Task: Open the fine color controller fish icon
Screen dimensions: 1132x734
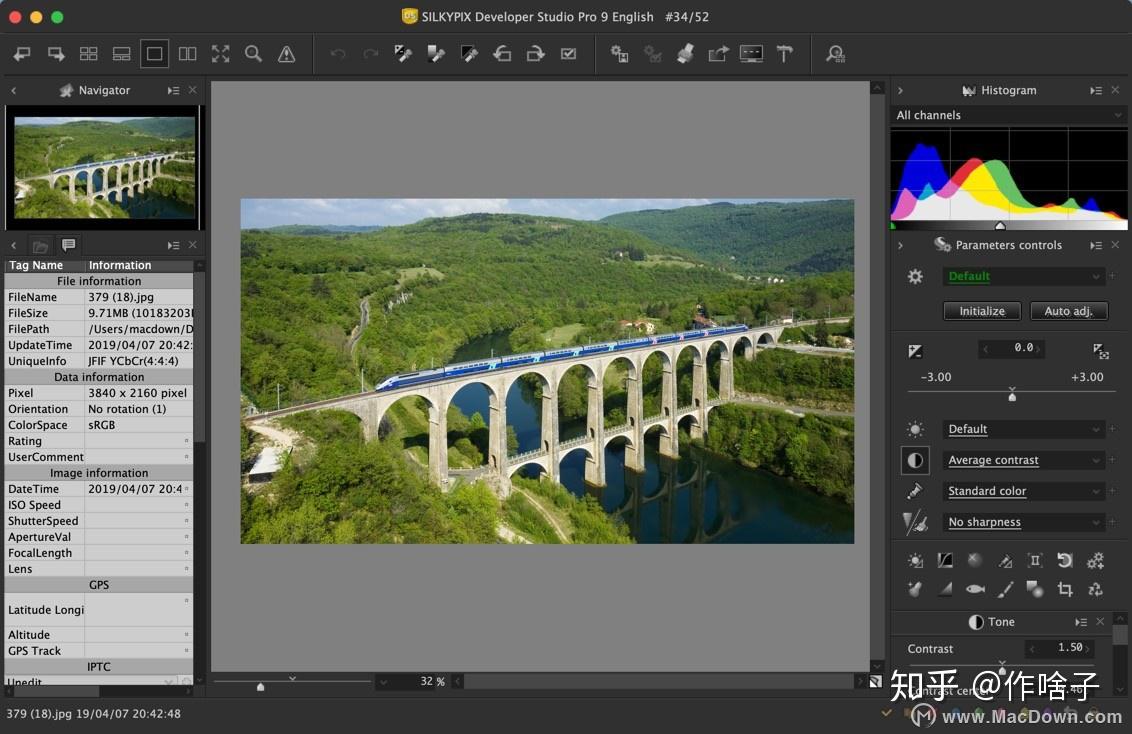Action: point(975,589)
